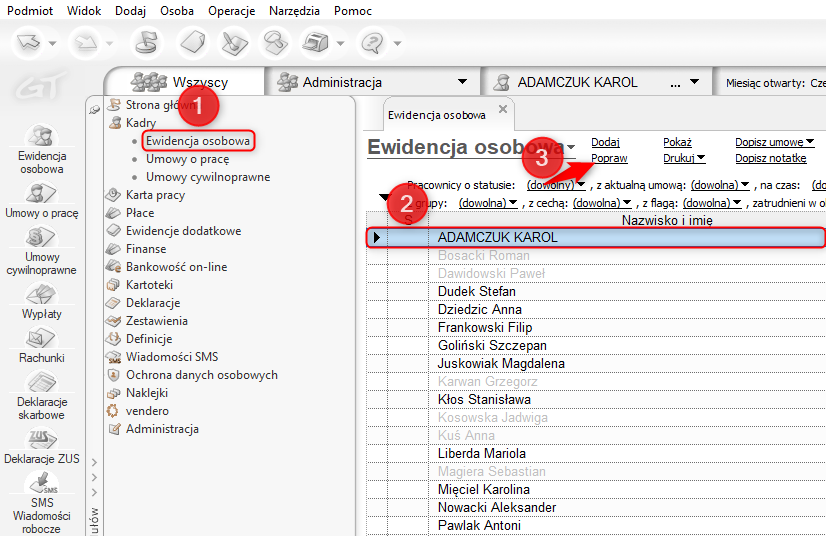Viewport: 826px width, 536px height.
Task: Open Deklaracje skarbowe shortcut icon
Action: point(42,382)
